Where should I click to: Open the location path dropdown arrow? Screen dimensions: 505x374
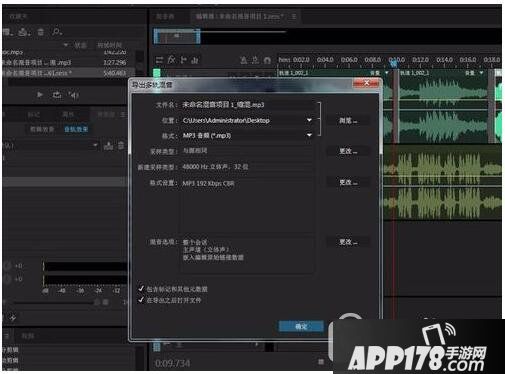point(309,120)
